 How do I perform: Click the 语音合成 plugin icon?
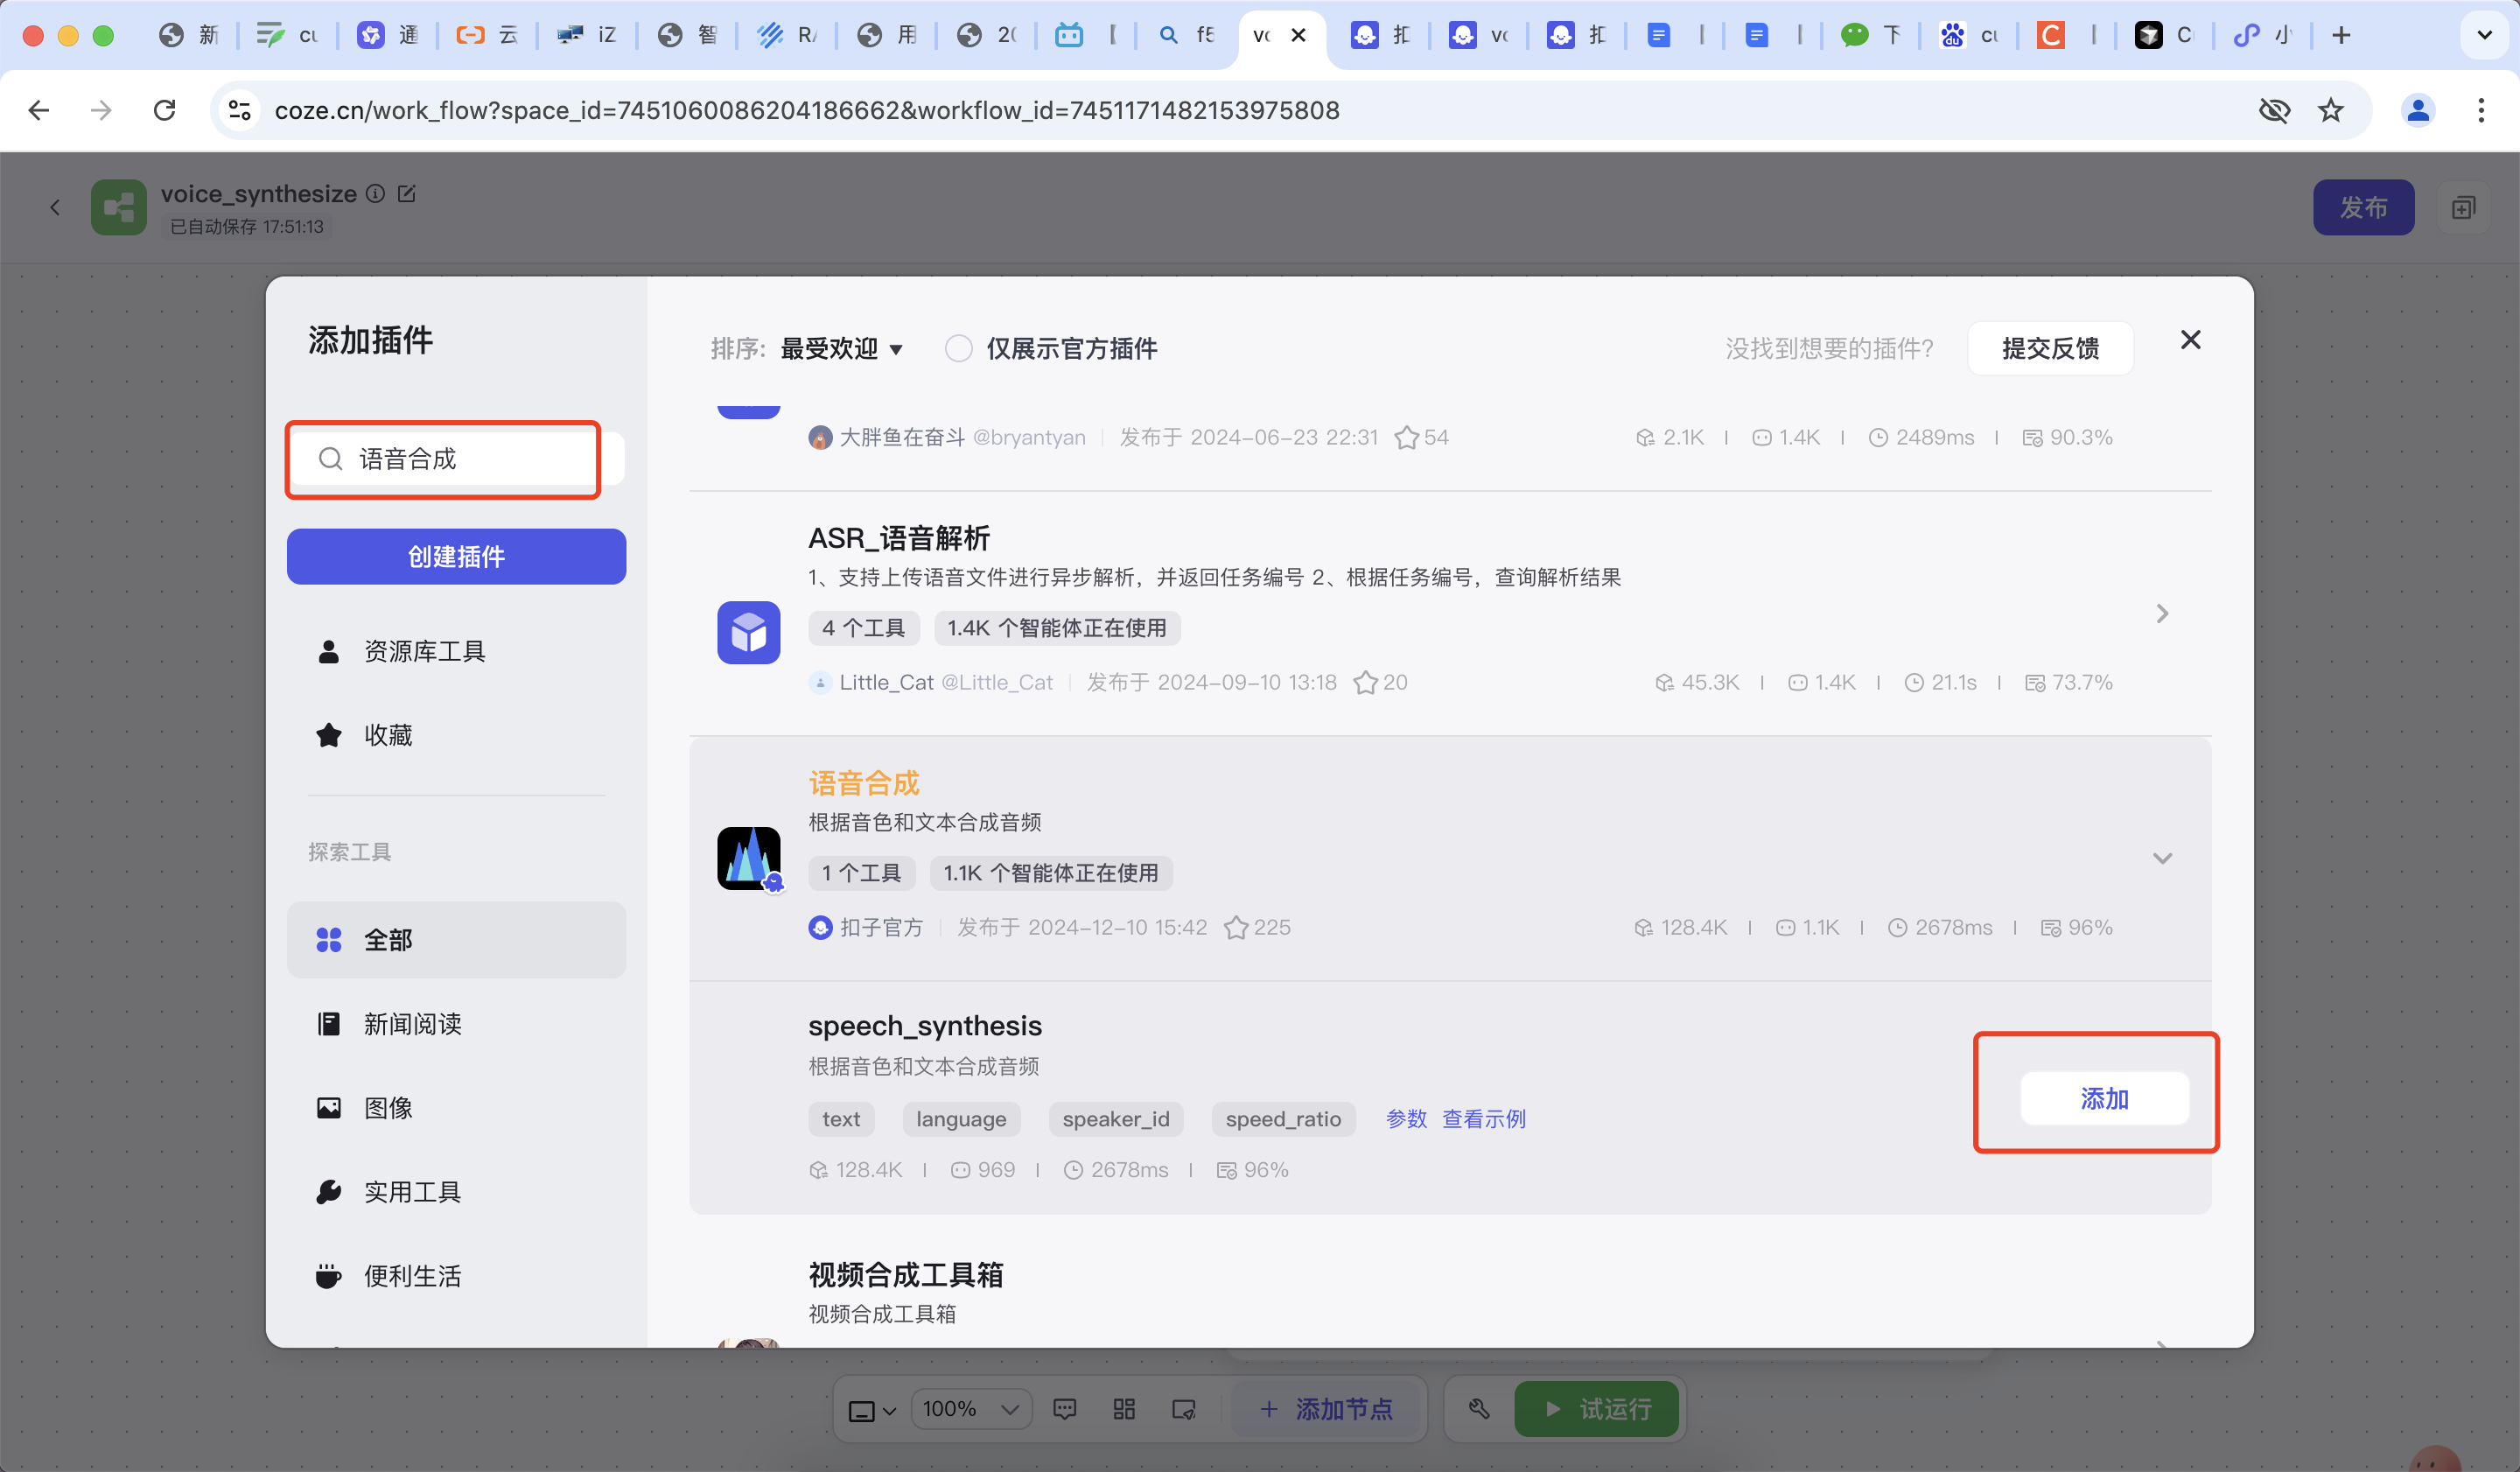tap(748, 858)
